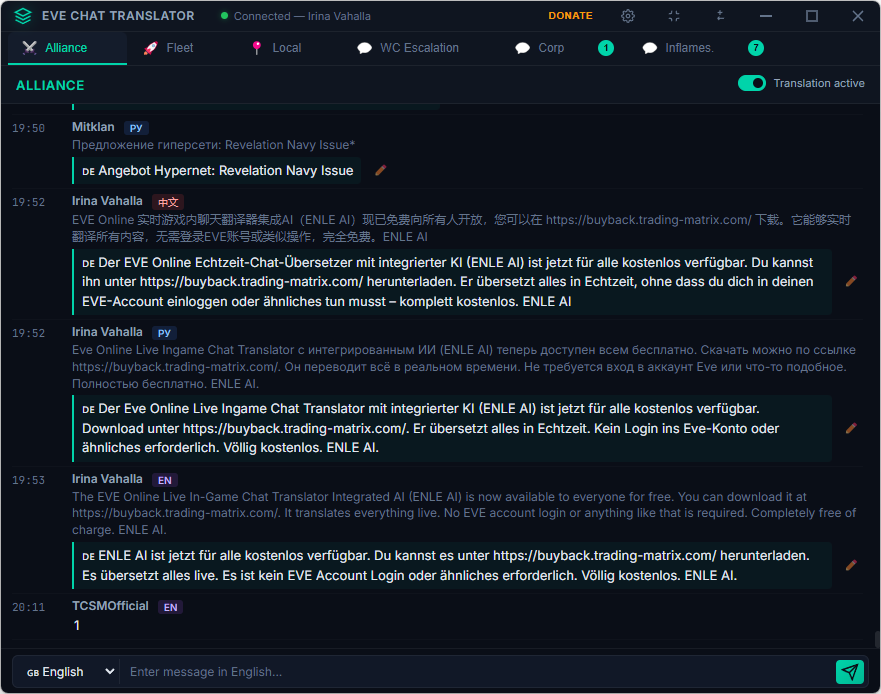Click the ALLIANCE channel heading

(x=50, y=85)
